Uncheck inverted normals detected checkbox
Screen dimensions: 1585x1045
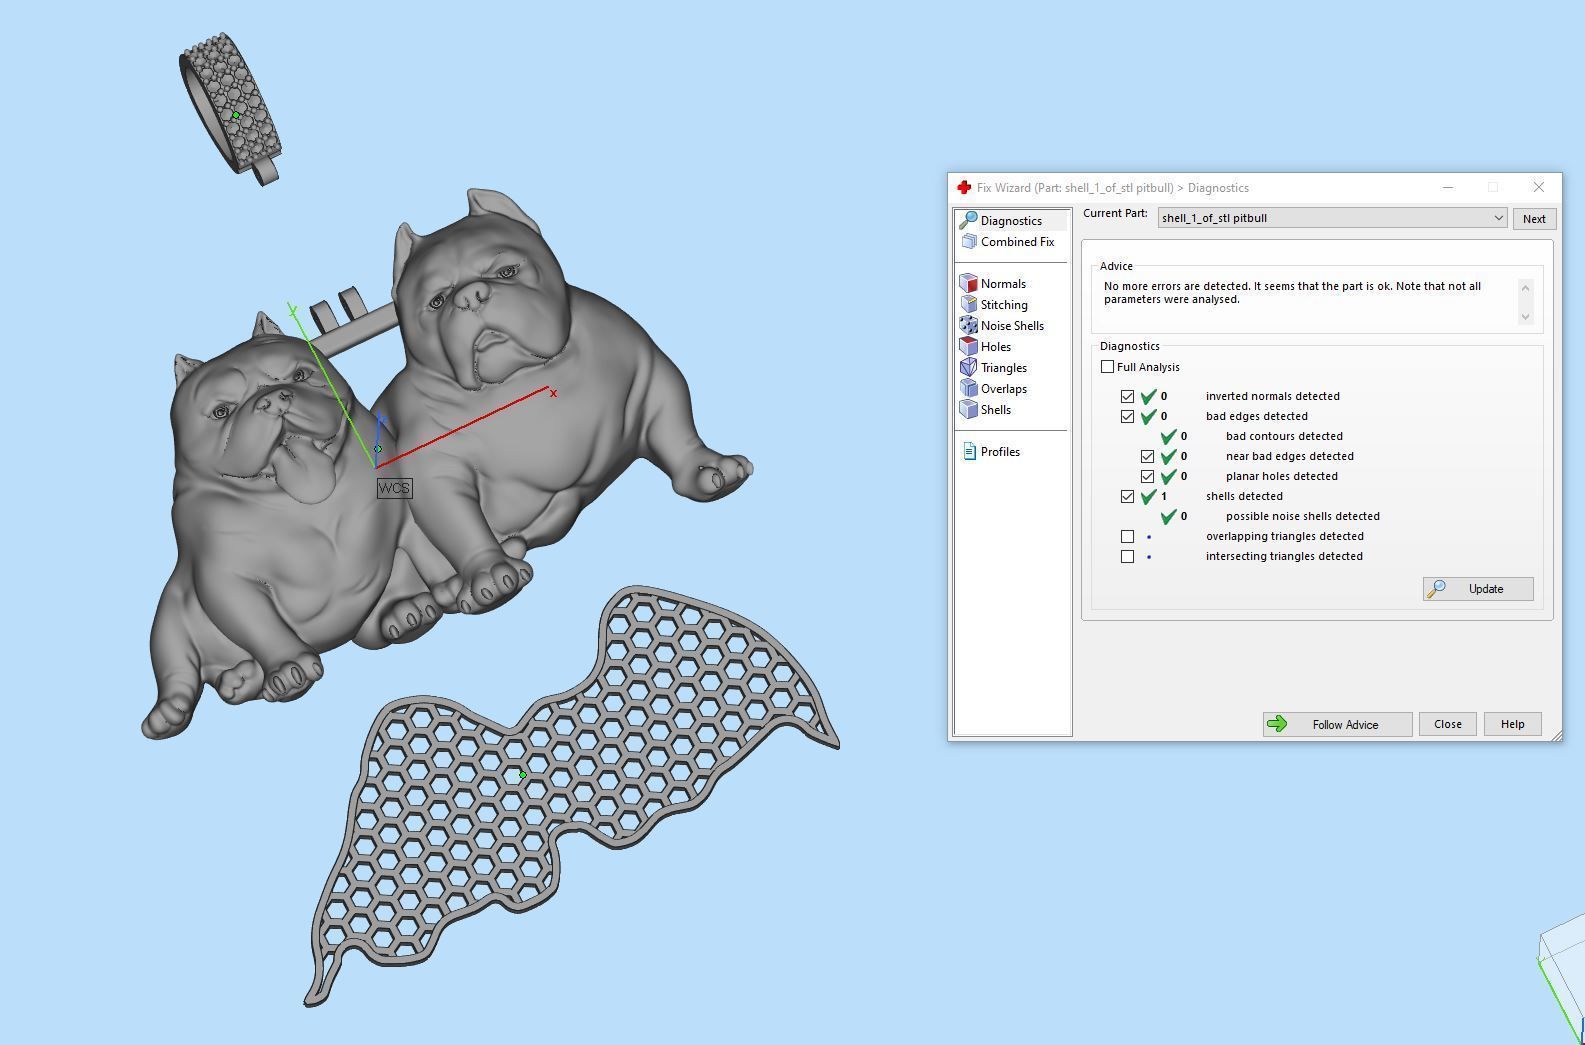pyautogui.click(x=1127, y=396)
